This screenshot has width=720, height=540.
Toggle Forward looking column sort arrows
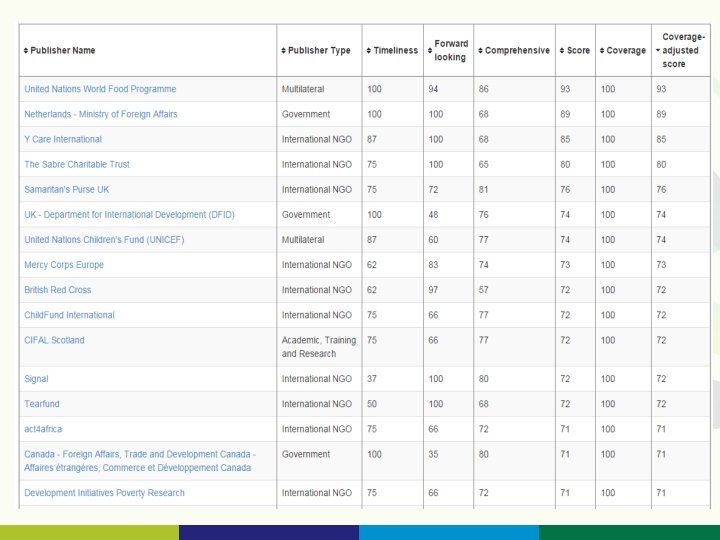(430, 51)
